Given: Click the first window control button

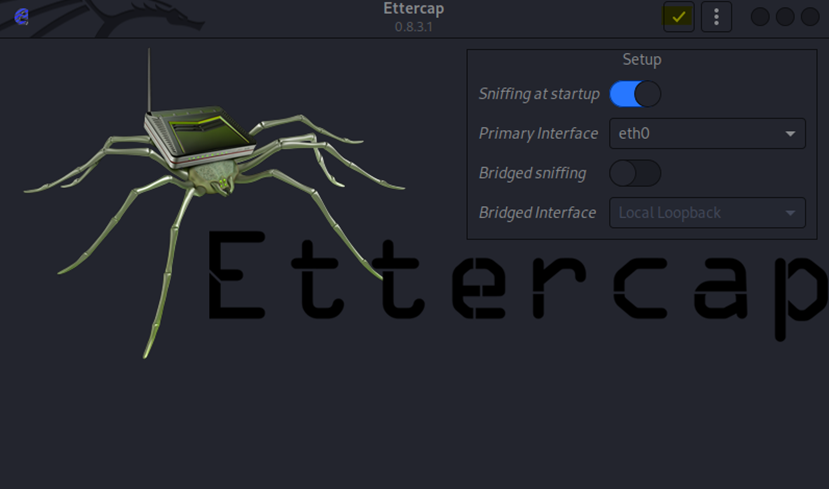Looking at the screenshot, I should click(760, 17).
